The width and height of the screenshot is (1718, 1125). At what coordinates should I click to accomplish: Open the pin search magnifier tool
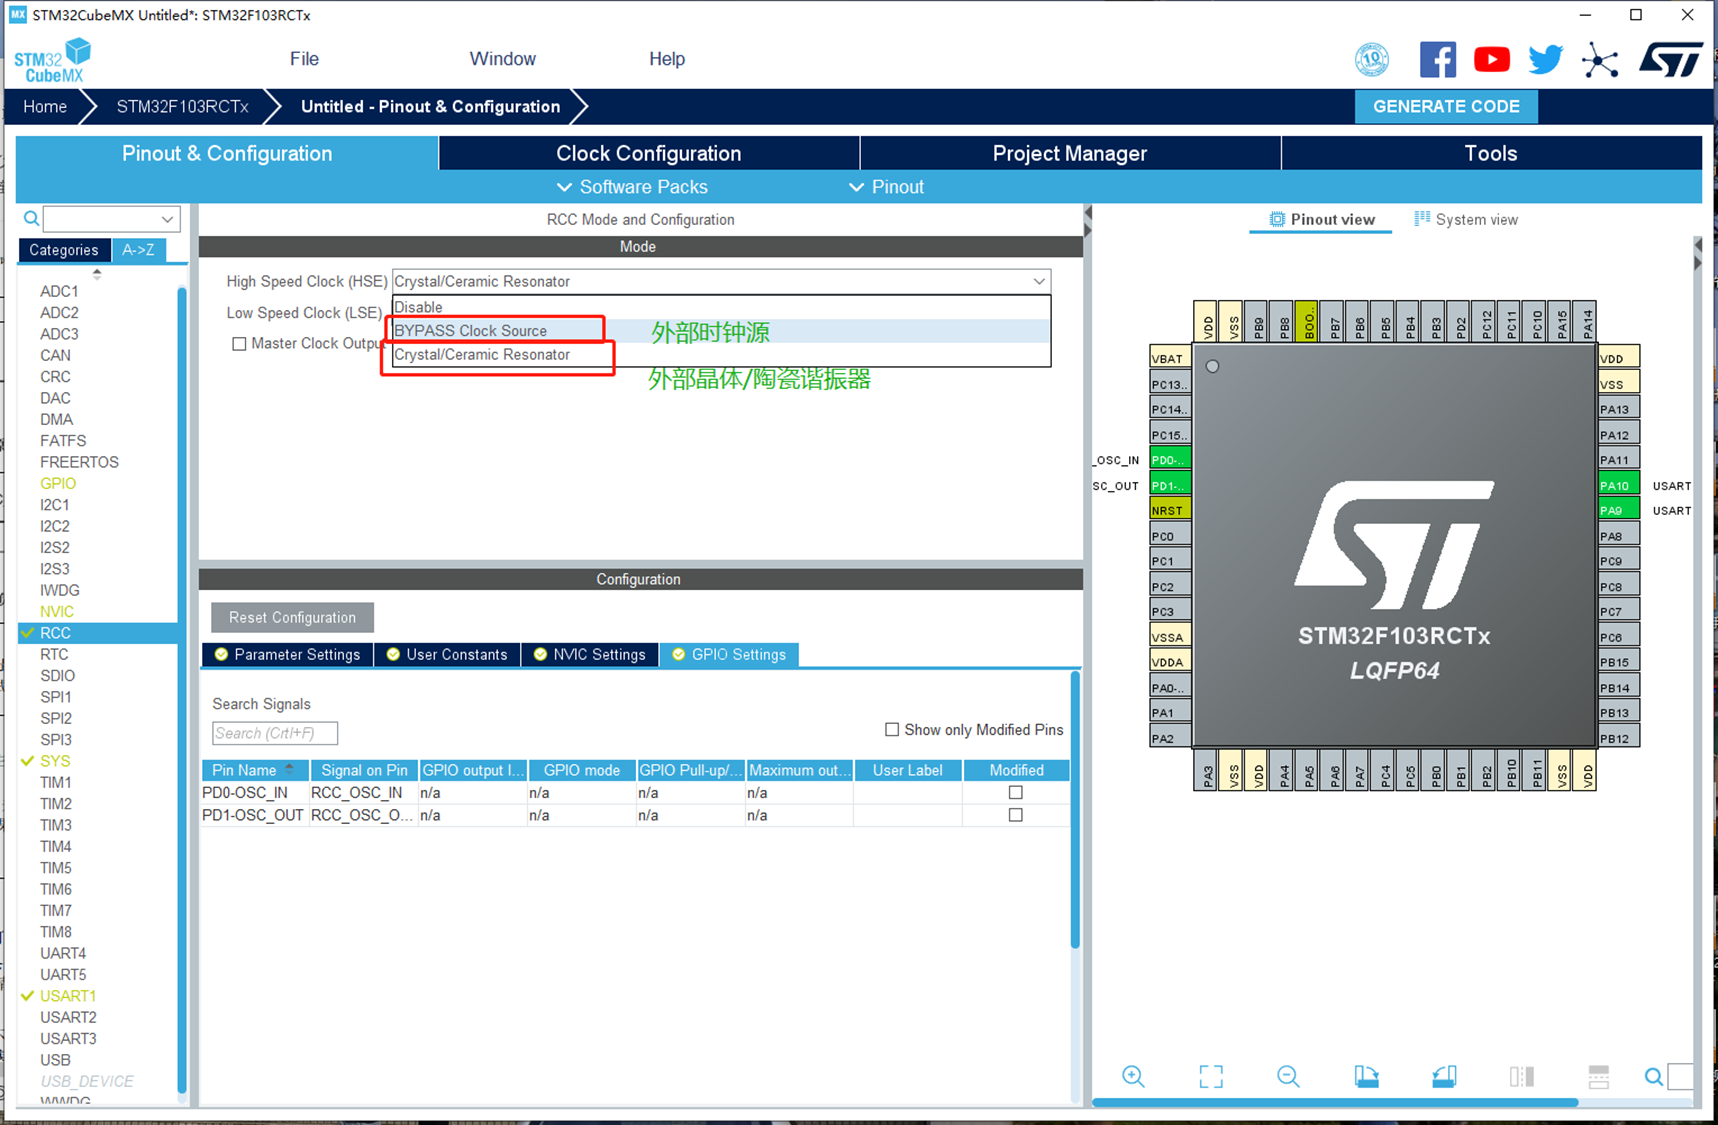[x=1653, y=1077]
